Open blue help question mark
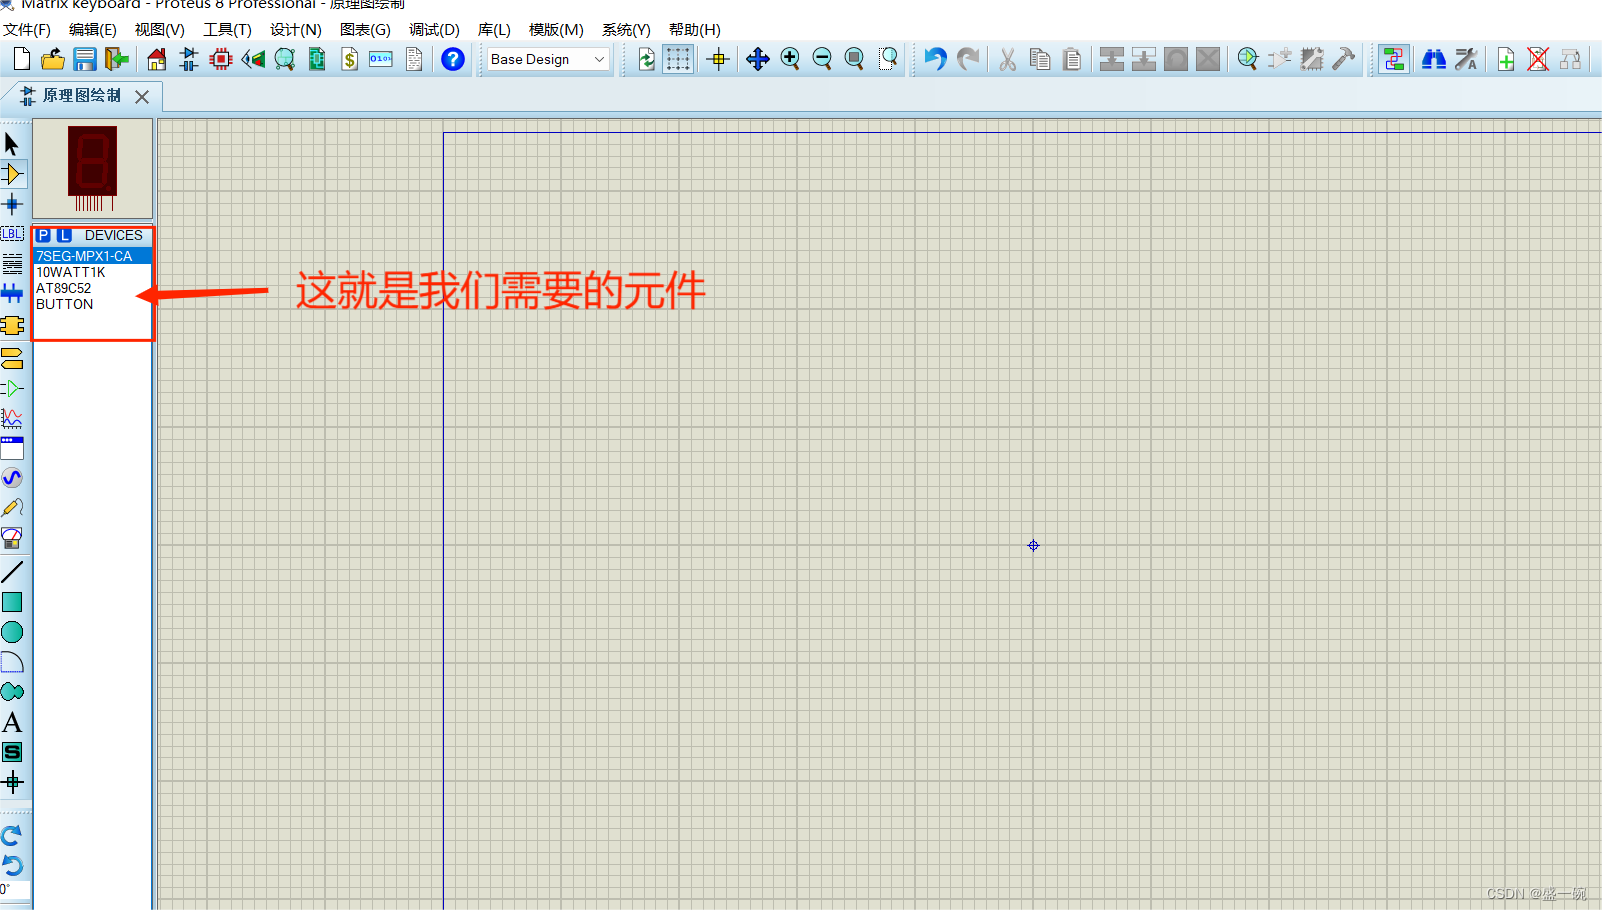 (453, 59)
